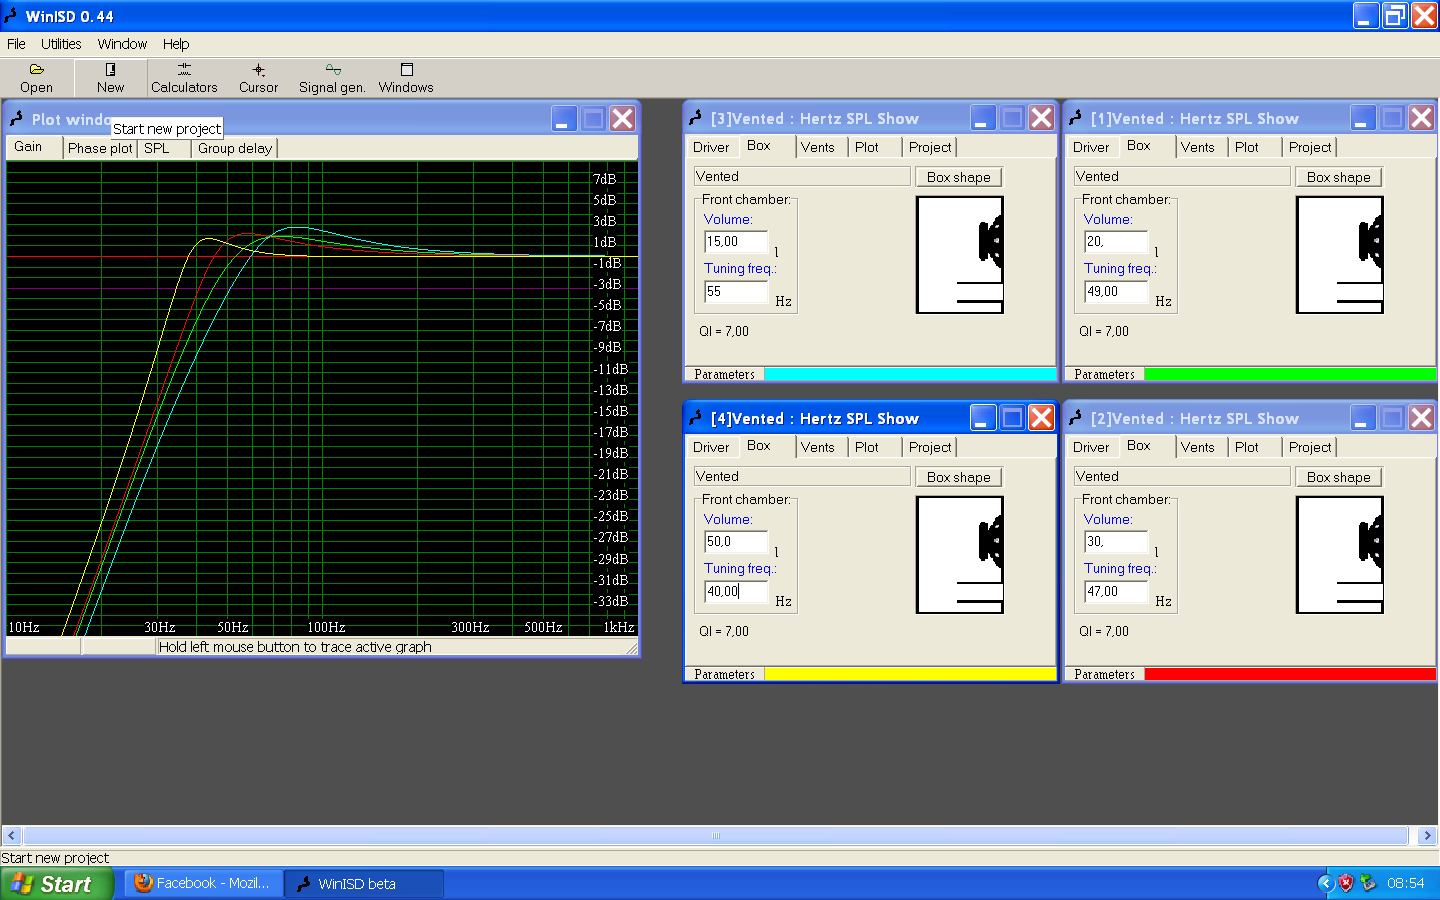Viewport: 1440px width, 900px height.
Task: Open the Help menu
Action: click(176, 44)
